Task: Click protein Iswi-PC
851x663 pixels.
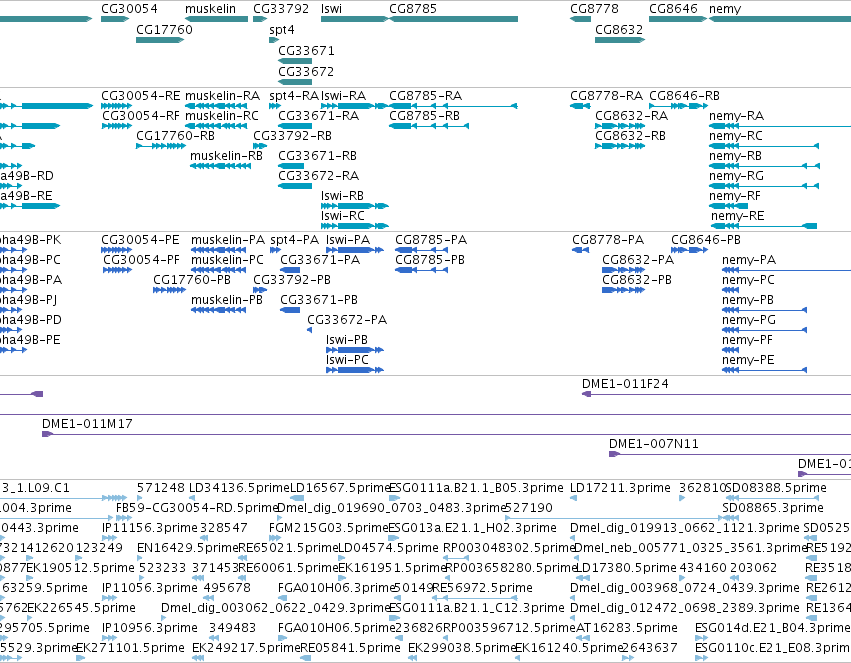Action: coord(347,361)
